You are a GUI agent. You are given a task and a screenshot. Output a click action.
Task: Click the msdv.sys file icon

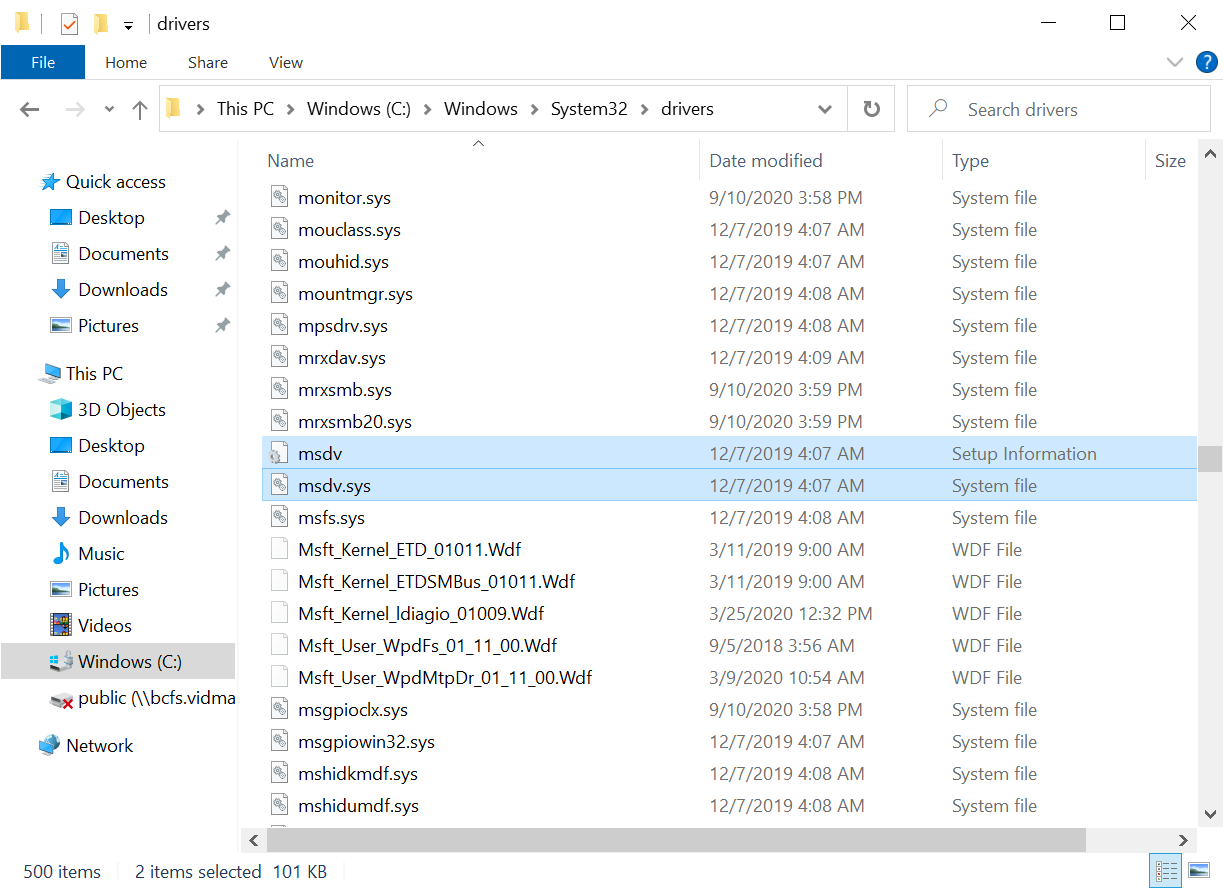pyautogui.click(x=279, y=486)
